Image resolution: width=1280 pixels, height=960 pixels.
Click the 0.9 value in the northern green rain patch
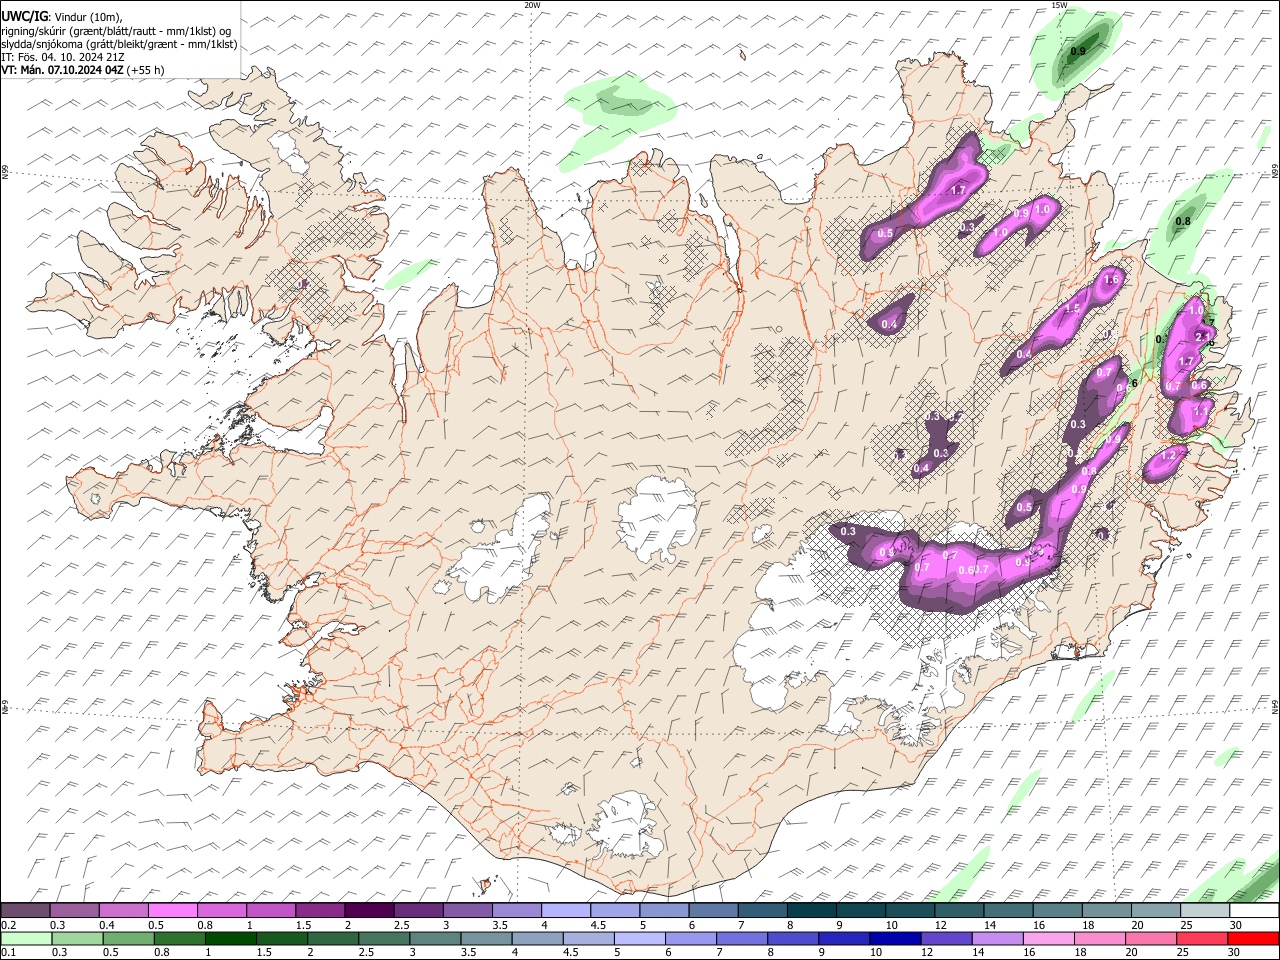[1078, 51]
